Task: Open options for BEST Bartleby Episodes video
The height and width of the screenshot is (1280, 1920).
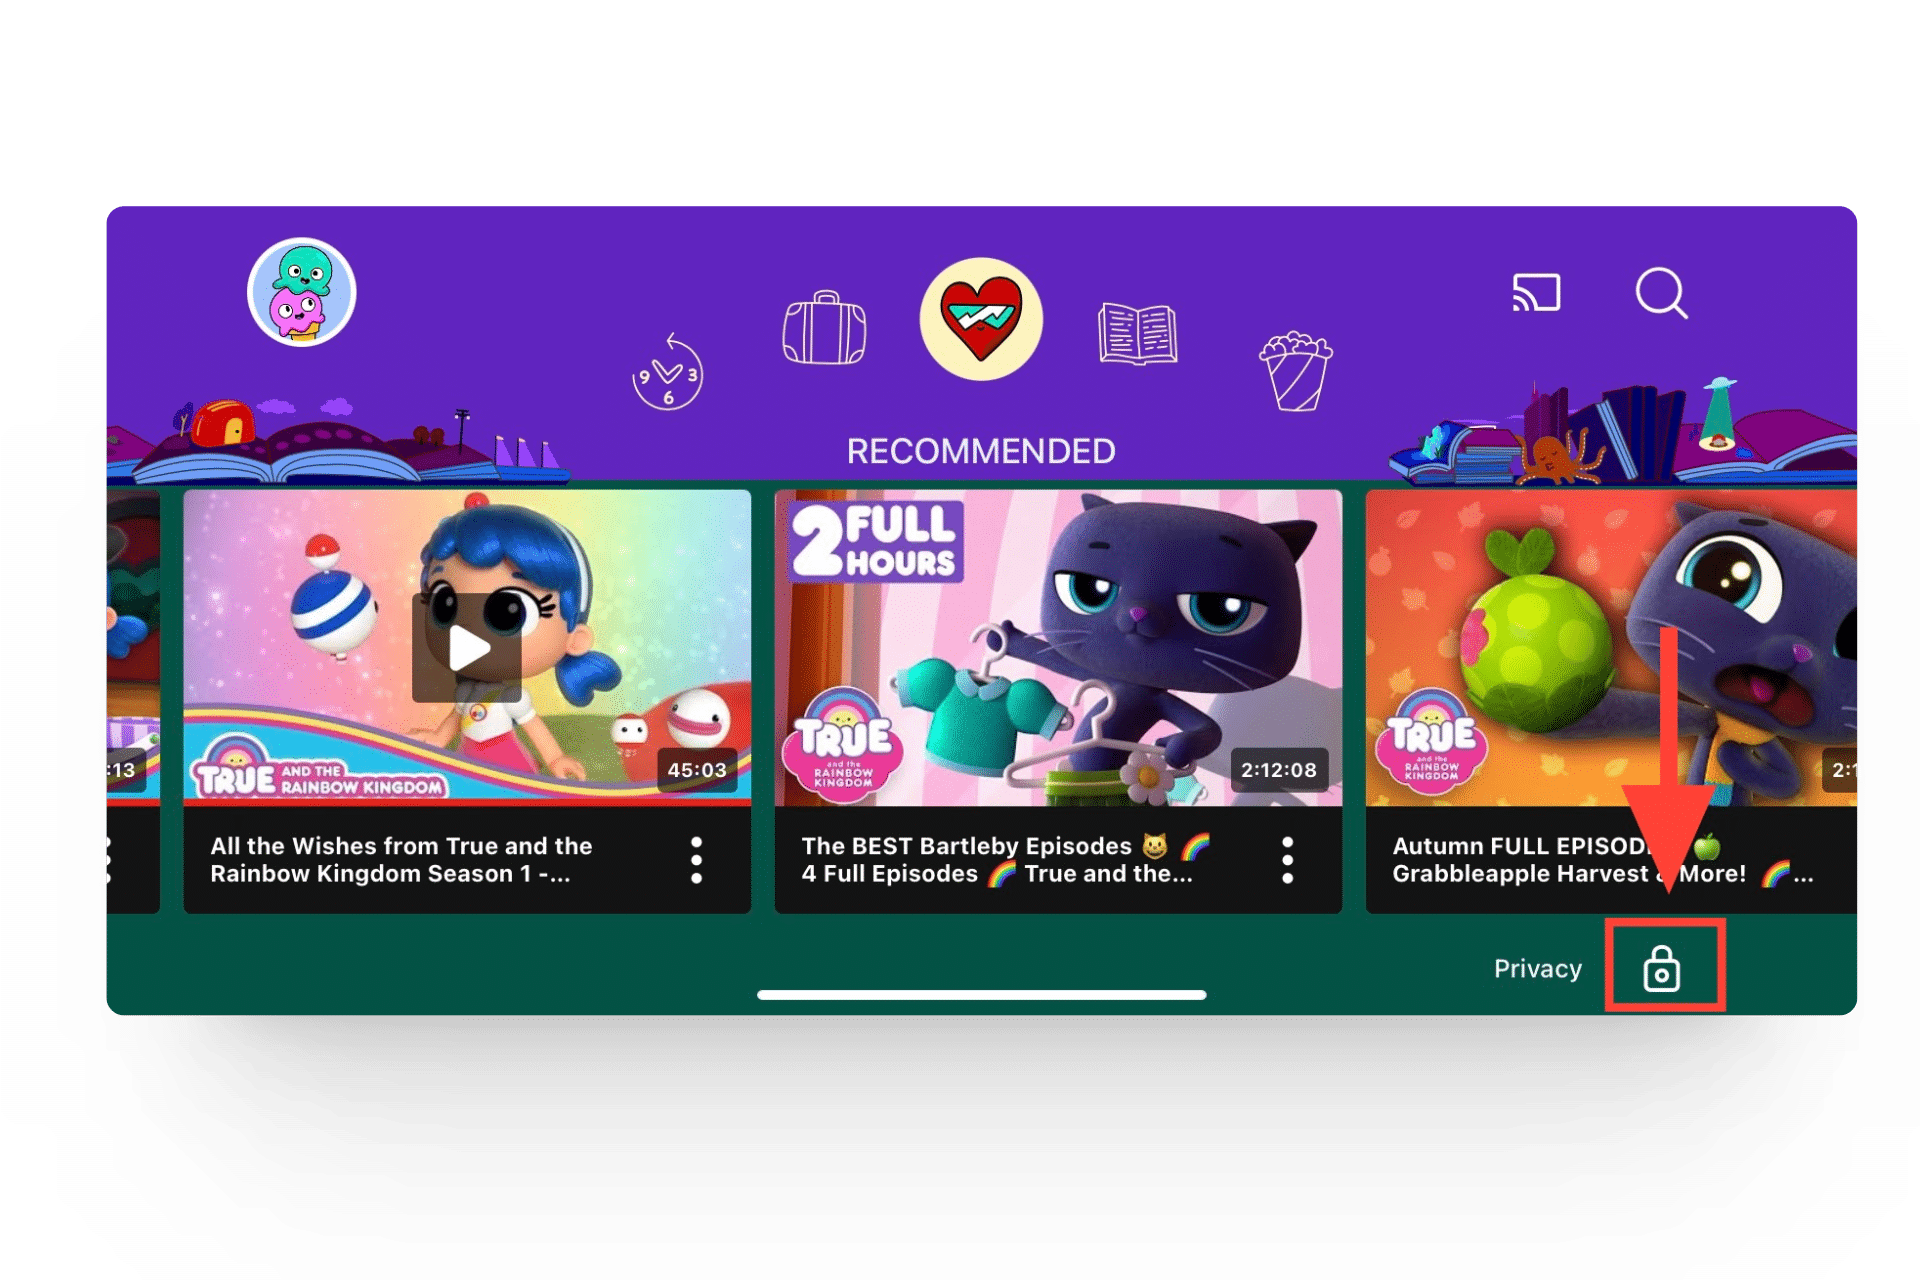Action: 1287,860
